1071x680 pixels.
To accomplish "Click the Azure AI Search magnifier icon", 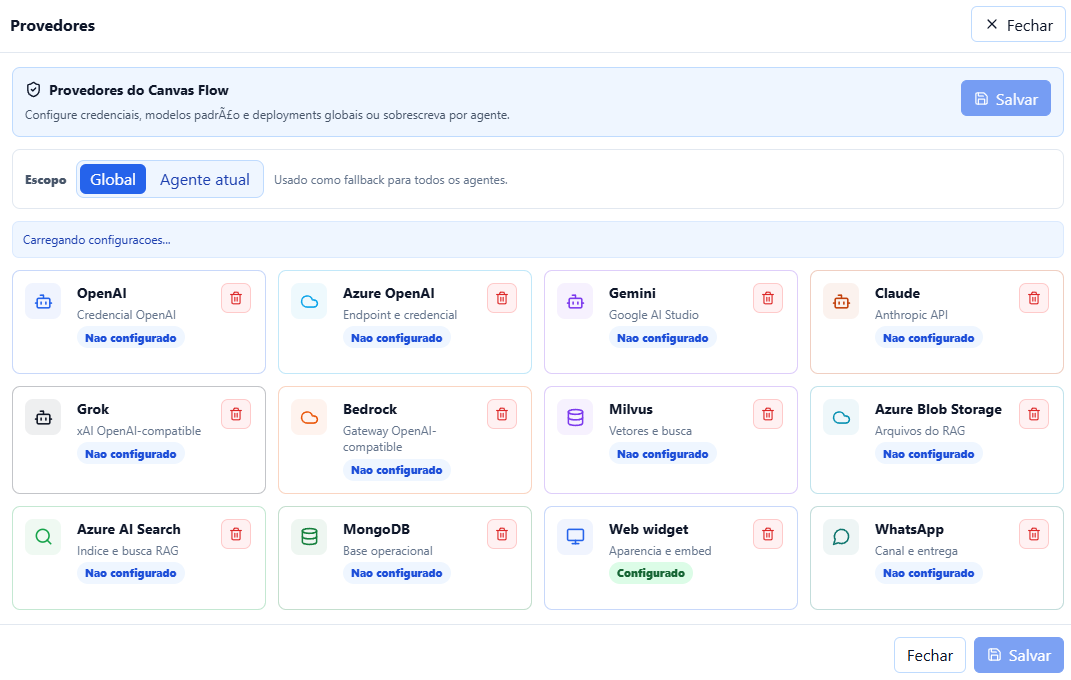I will click(43, 537).
